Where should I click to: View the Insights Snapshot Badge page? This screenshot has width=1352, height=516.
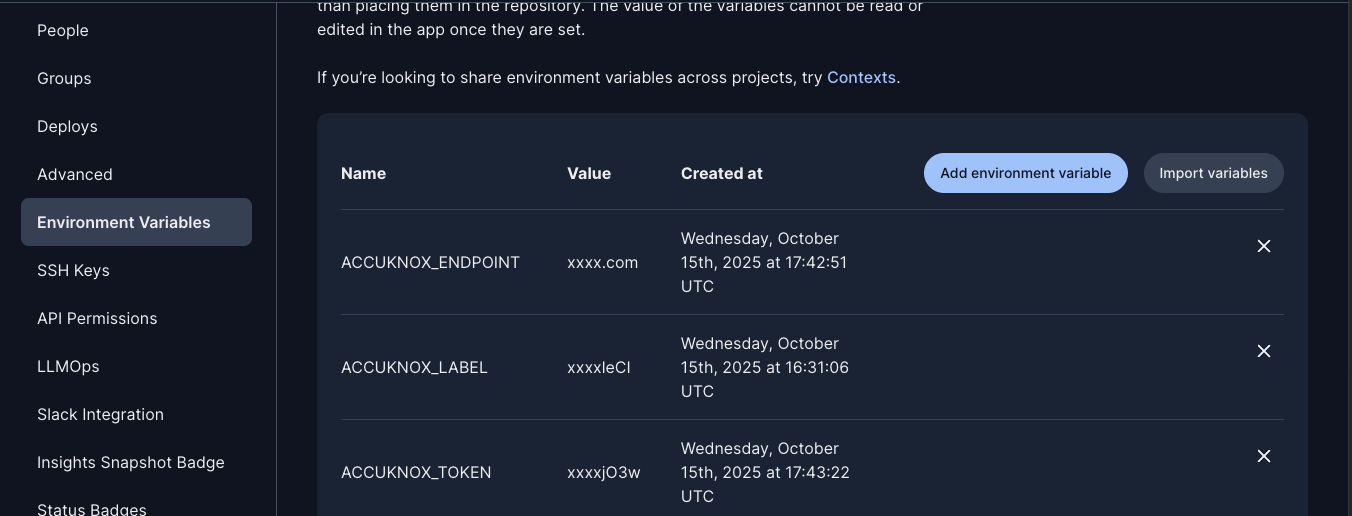click(131, 462)
